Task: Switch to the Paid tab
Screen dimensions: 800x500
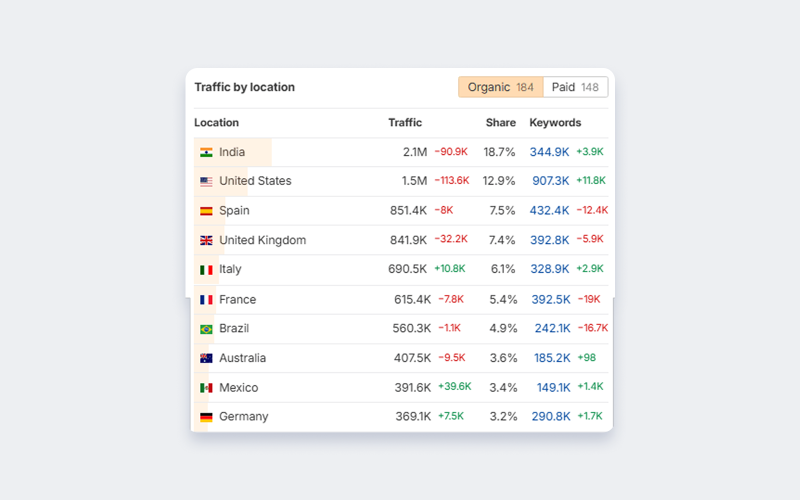Action: [x=575, y=87]
